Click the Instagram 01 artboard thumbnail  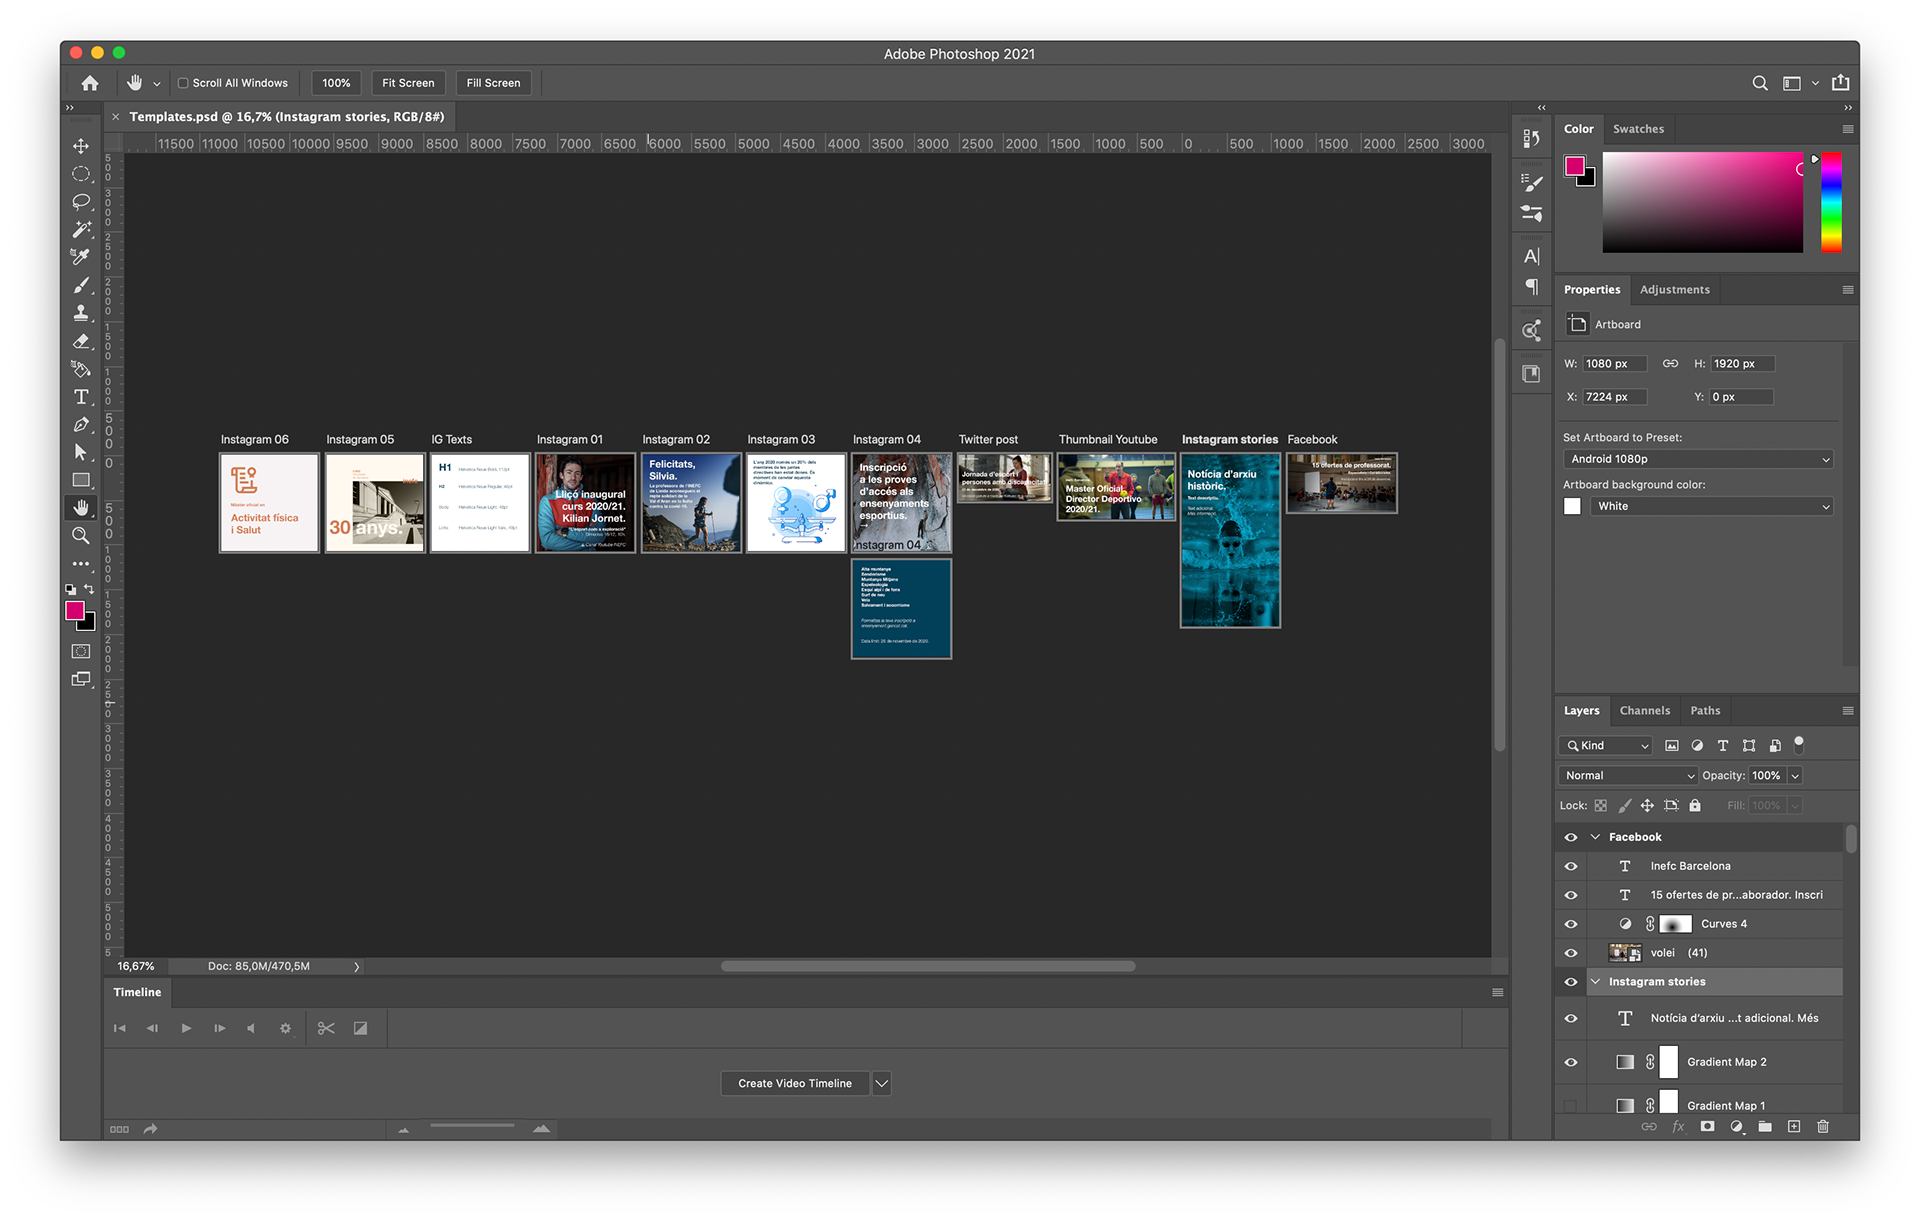(585, 503)
